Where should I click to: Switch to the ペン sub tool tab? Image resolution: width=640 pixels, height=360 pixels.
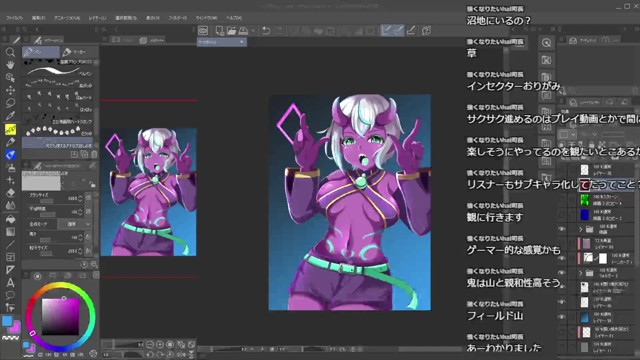(41, 52)
